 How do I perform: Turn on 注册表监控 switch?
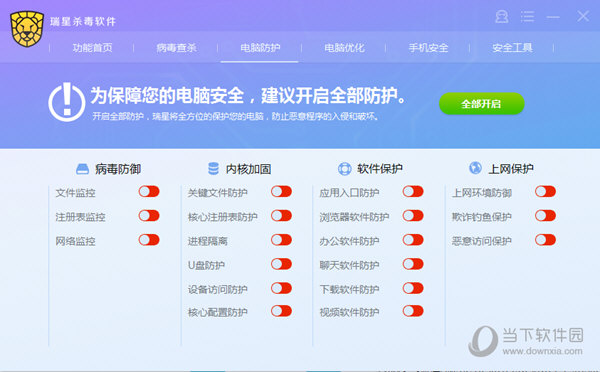[149, 215]
